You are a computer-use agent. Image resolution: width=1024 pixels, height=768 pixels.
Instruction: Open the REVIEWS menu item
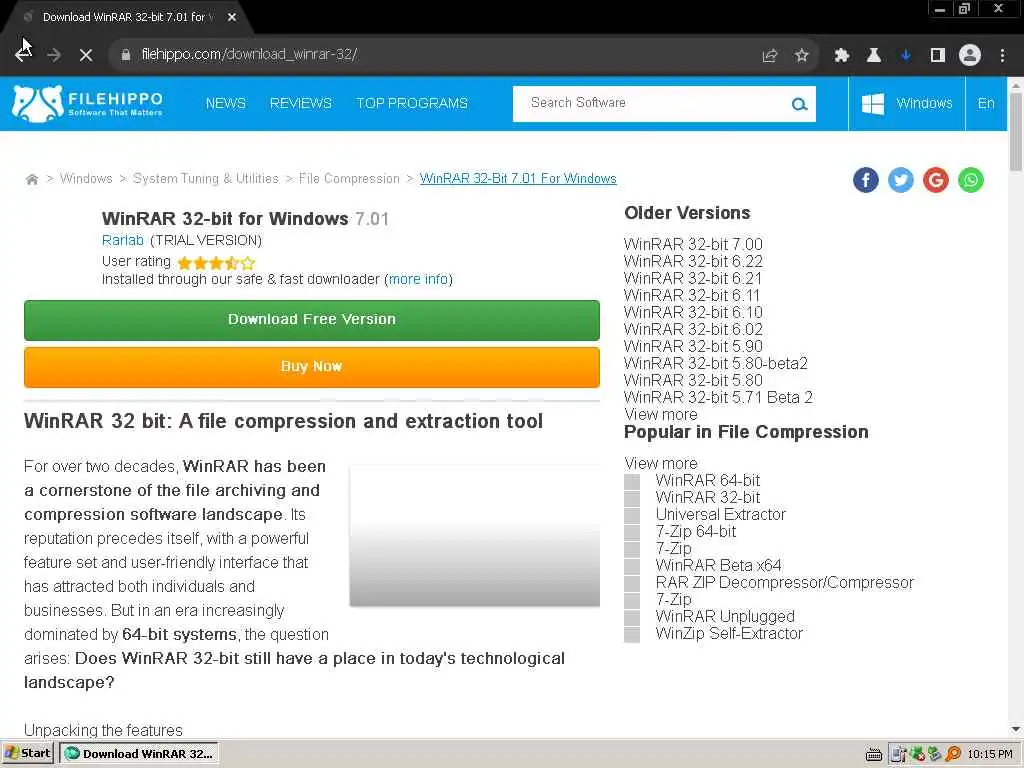click(300, 103)
